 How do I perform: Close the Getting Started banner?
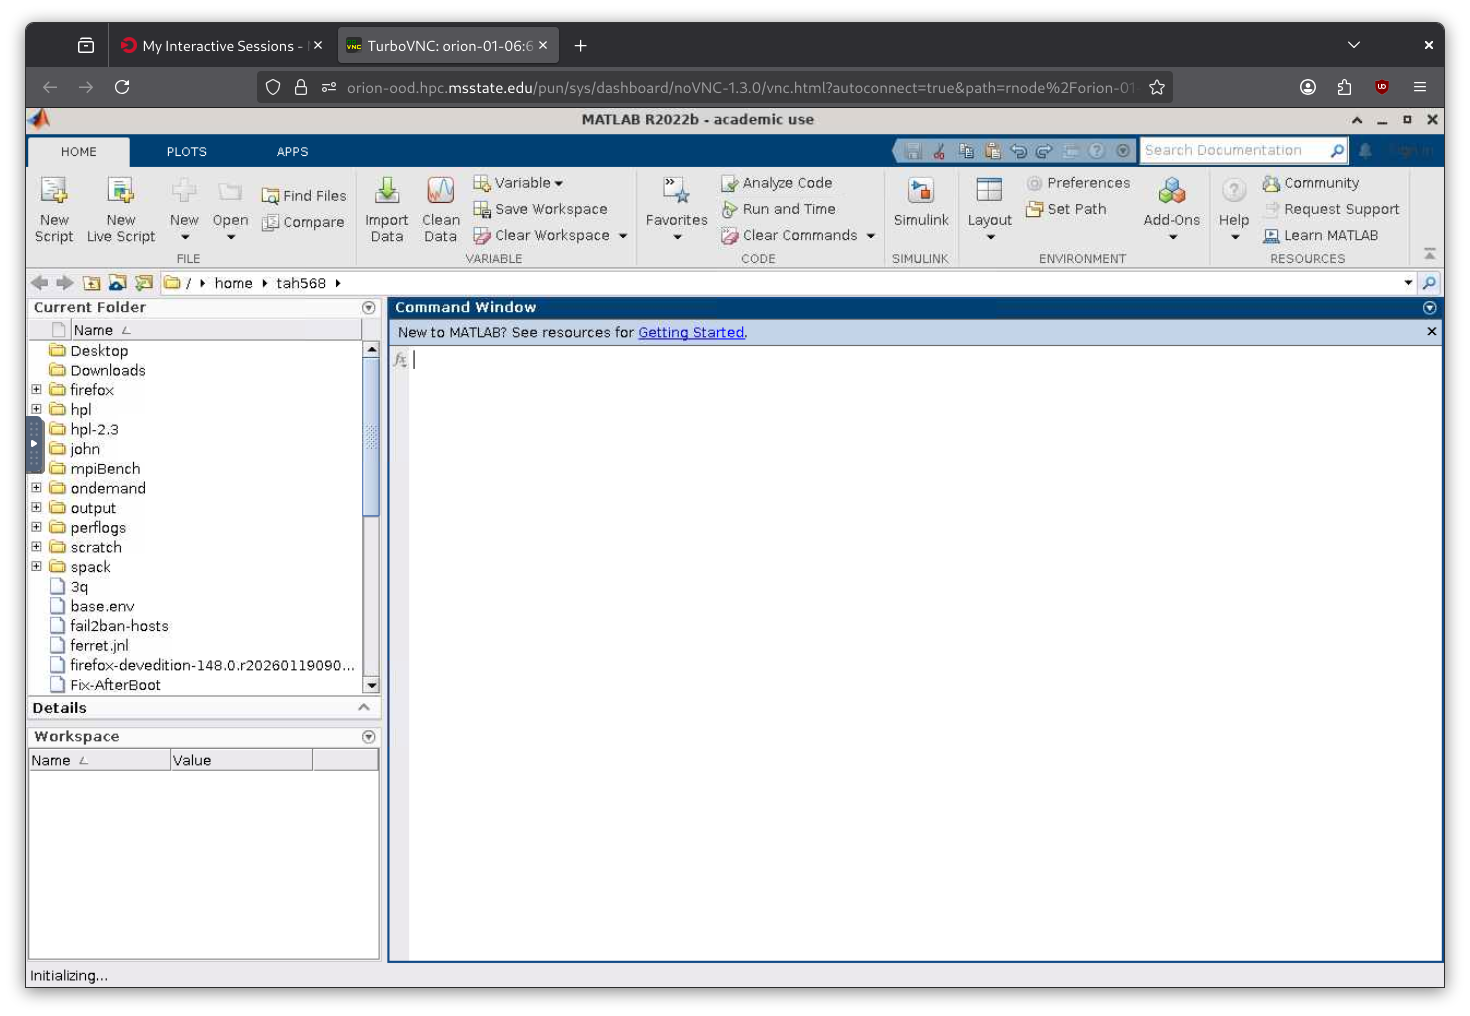click(1431, 332)
